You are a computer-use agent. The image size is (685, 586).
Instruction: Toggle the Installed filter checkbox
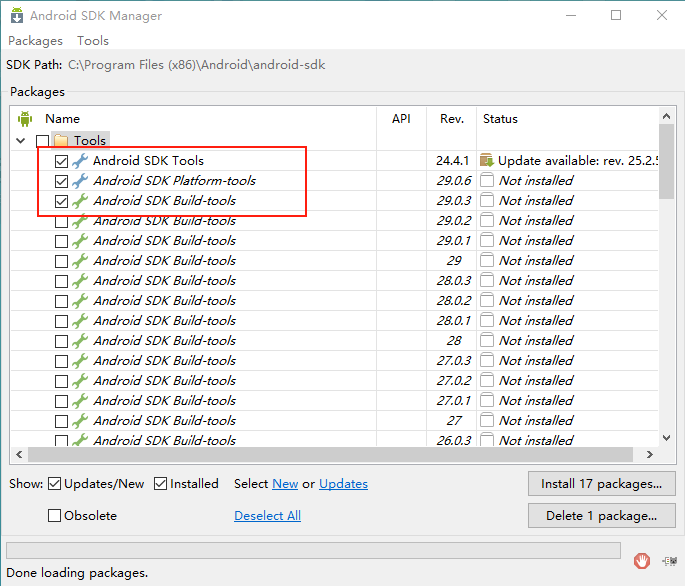161,484
